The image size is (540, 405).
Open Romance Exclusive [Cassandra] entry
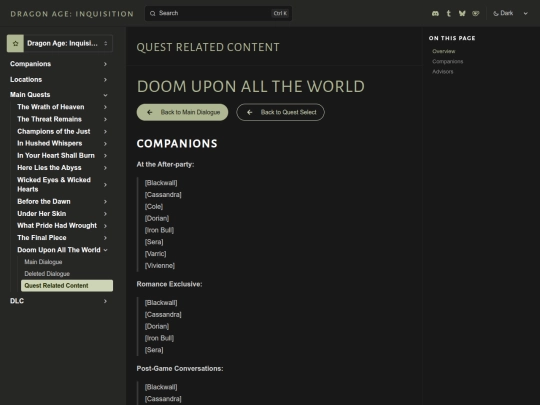[x=163, y=315]
